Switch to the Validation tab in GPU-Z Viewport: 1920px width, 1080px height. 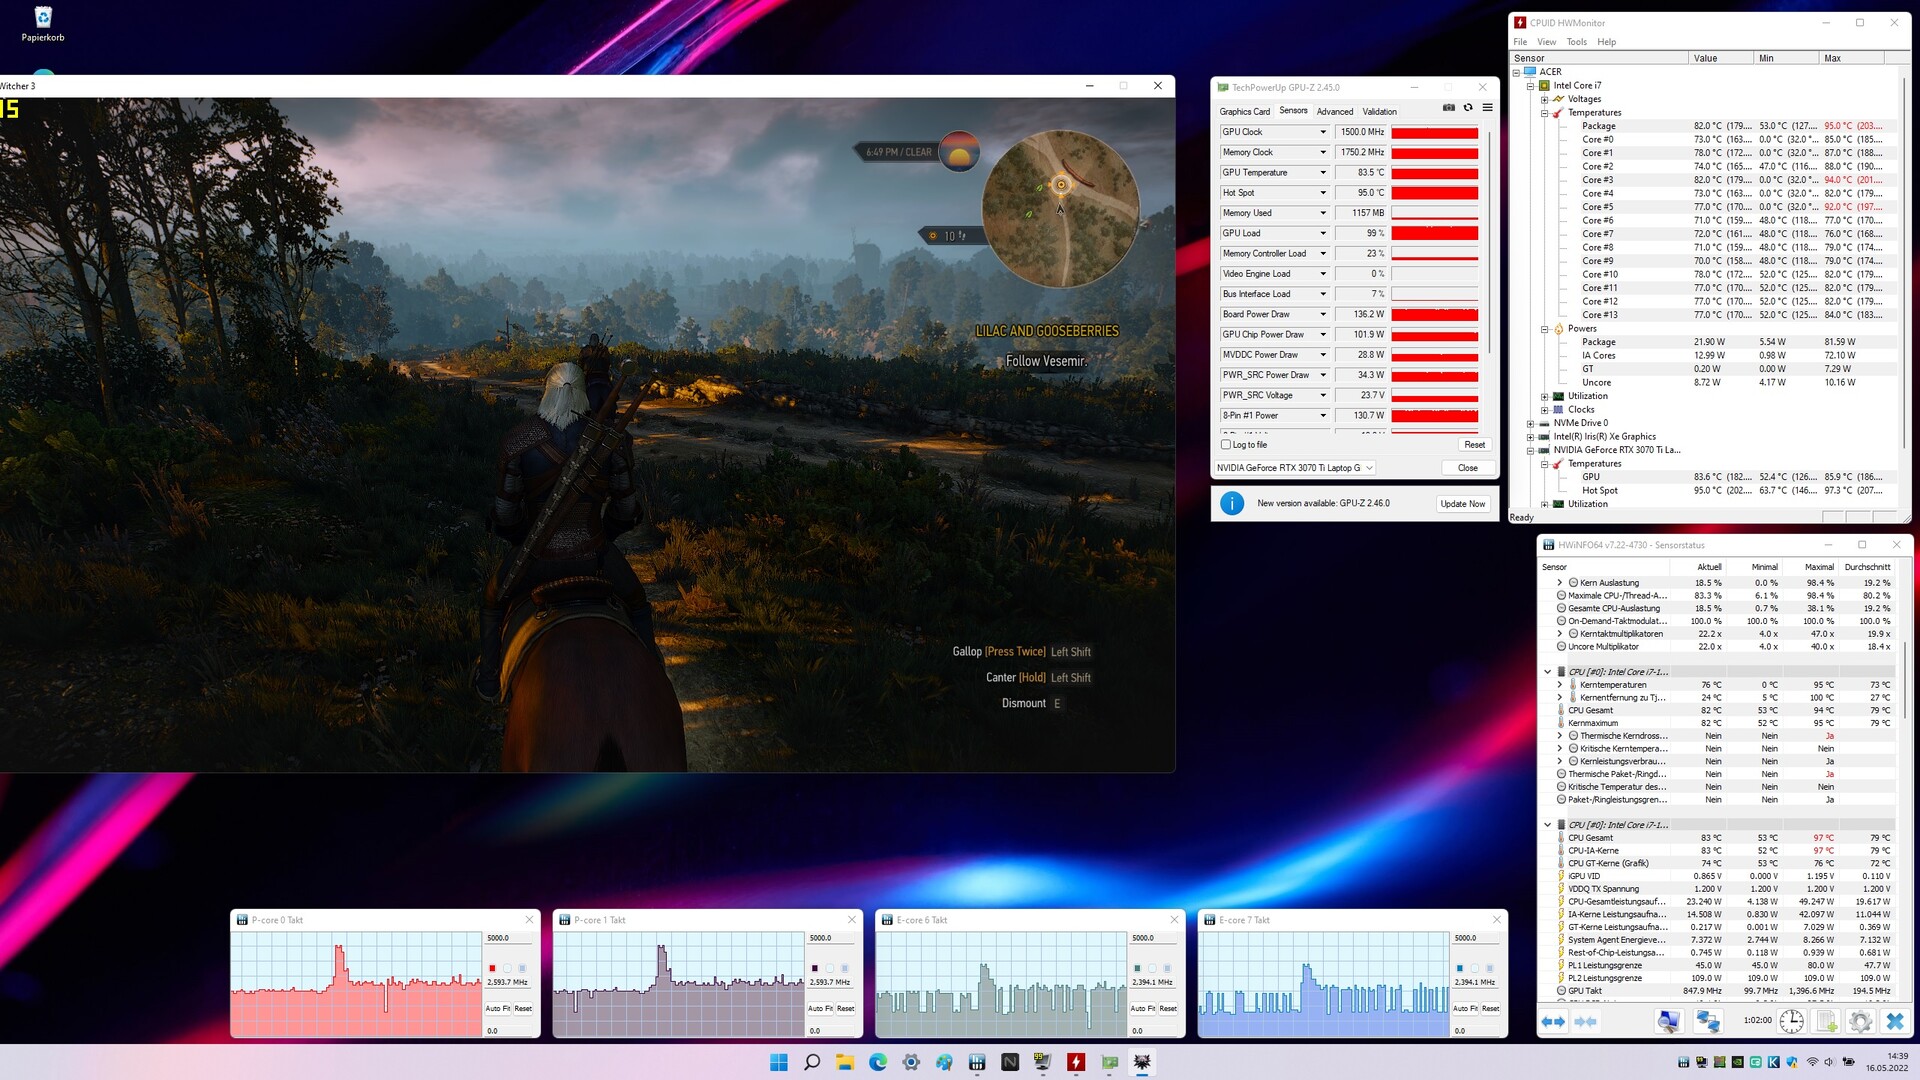click(x=1379, y=112)
